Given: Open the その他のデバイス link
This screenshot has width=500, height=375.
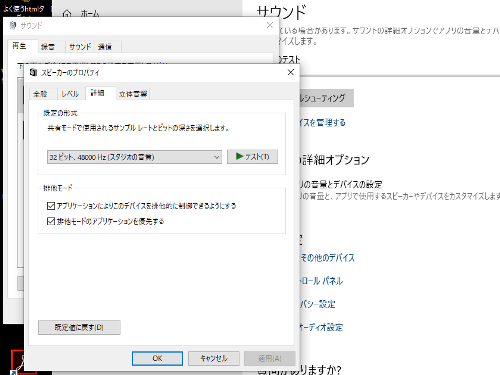Looking at the screenshot, I should [x=327, y=258].
